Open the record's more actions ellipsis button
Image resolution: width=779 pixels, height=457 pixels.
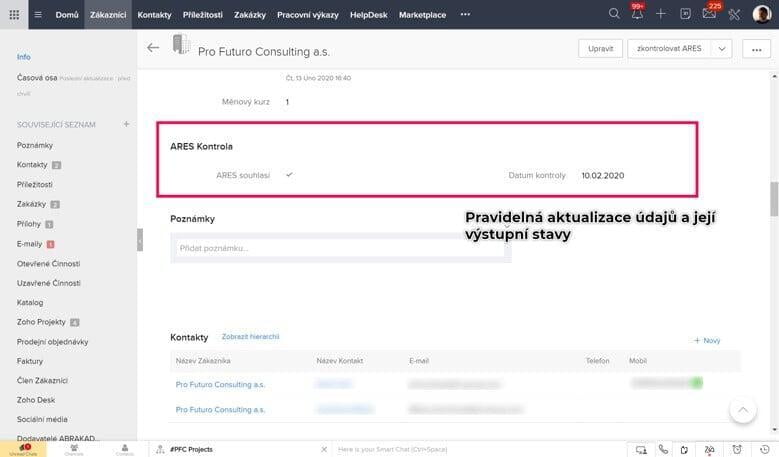(756, 49)
